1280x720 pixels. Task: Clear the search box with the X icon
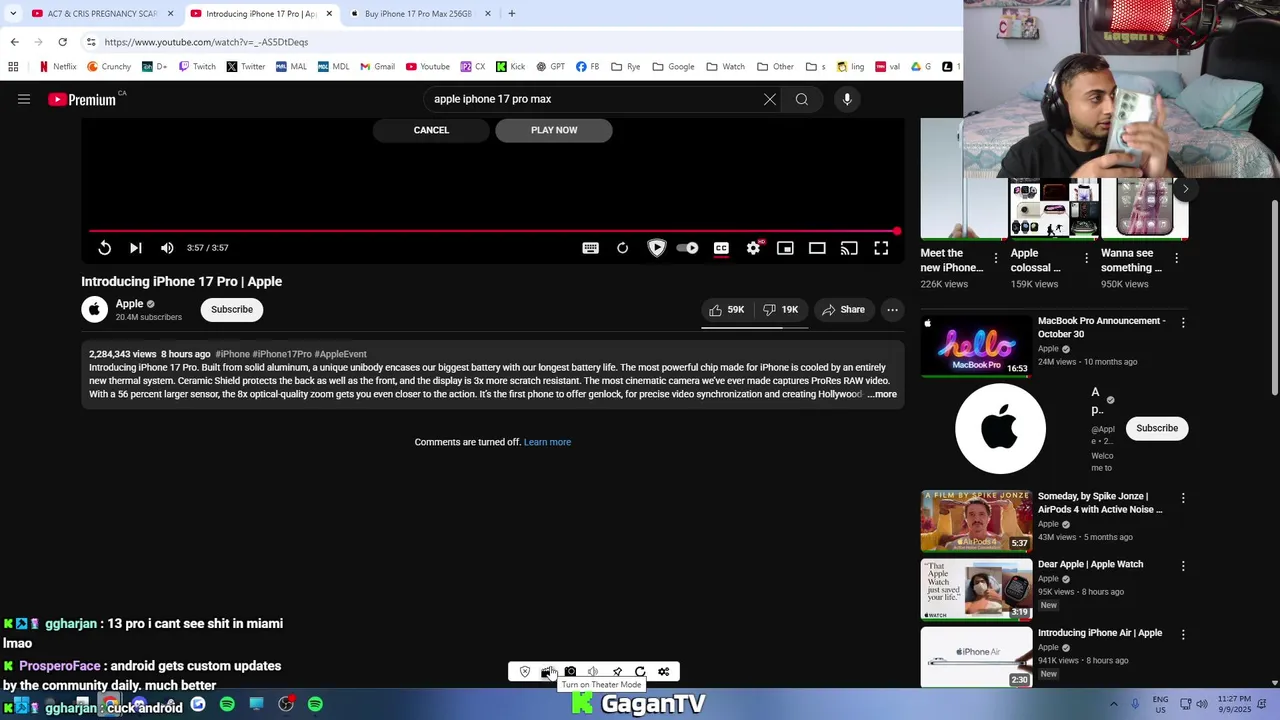770,99
